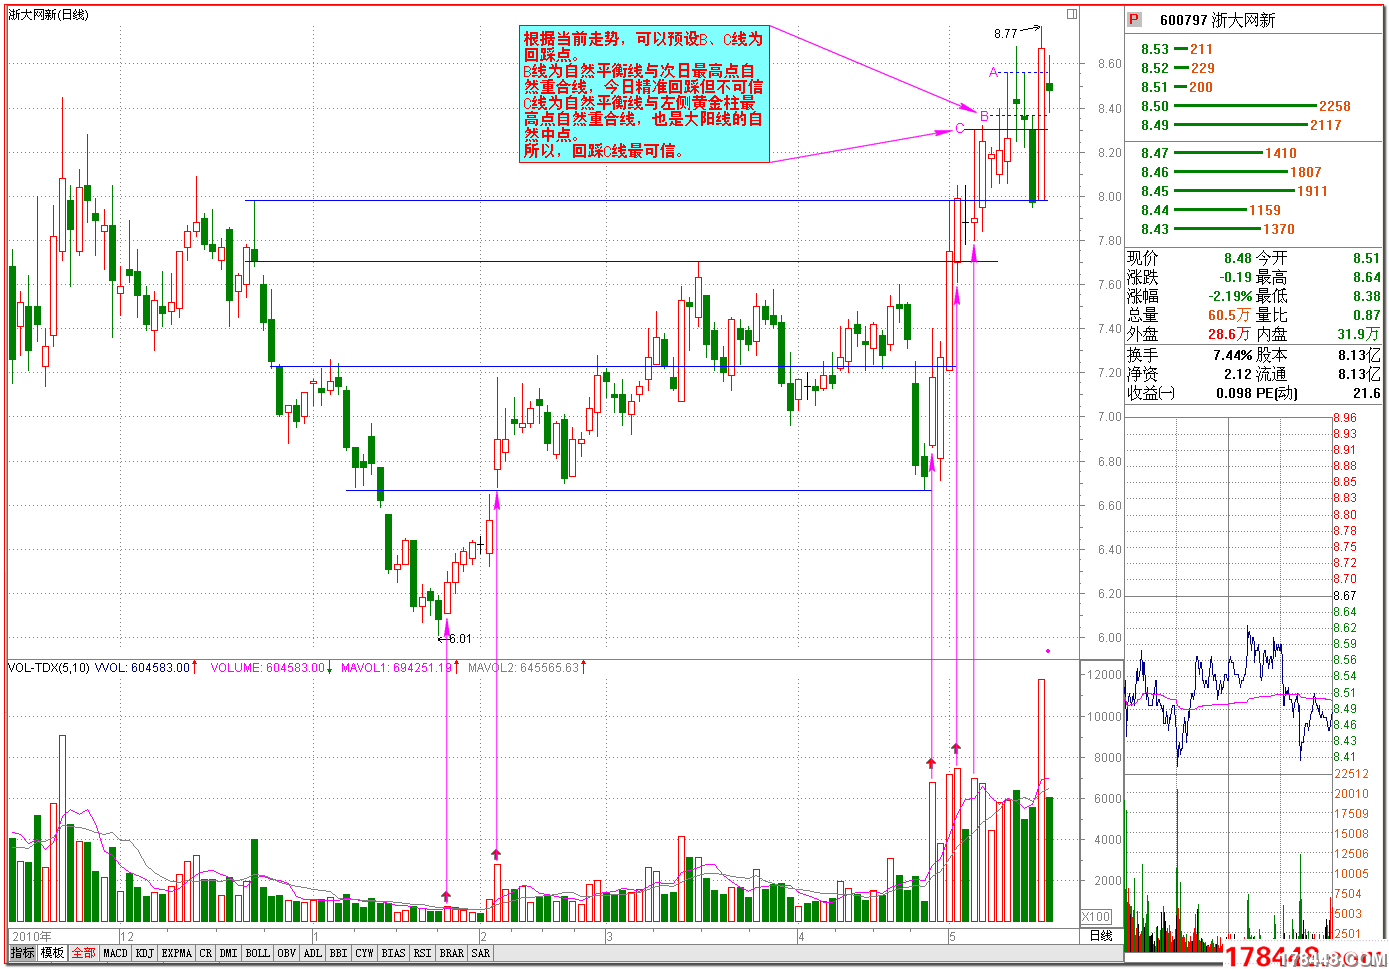Click the red annotation text box on chart
Viewport: 1389px width, 969px height.
pos(644,94)
